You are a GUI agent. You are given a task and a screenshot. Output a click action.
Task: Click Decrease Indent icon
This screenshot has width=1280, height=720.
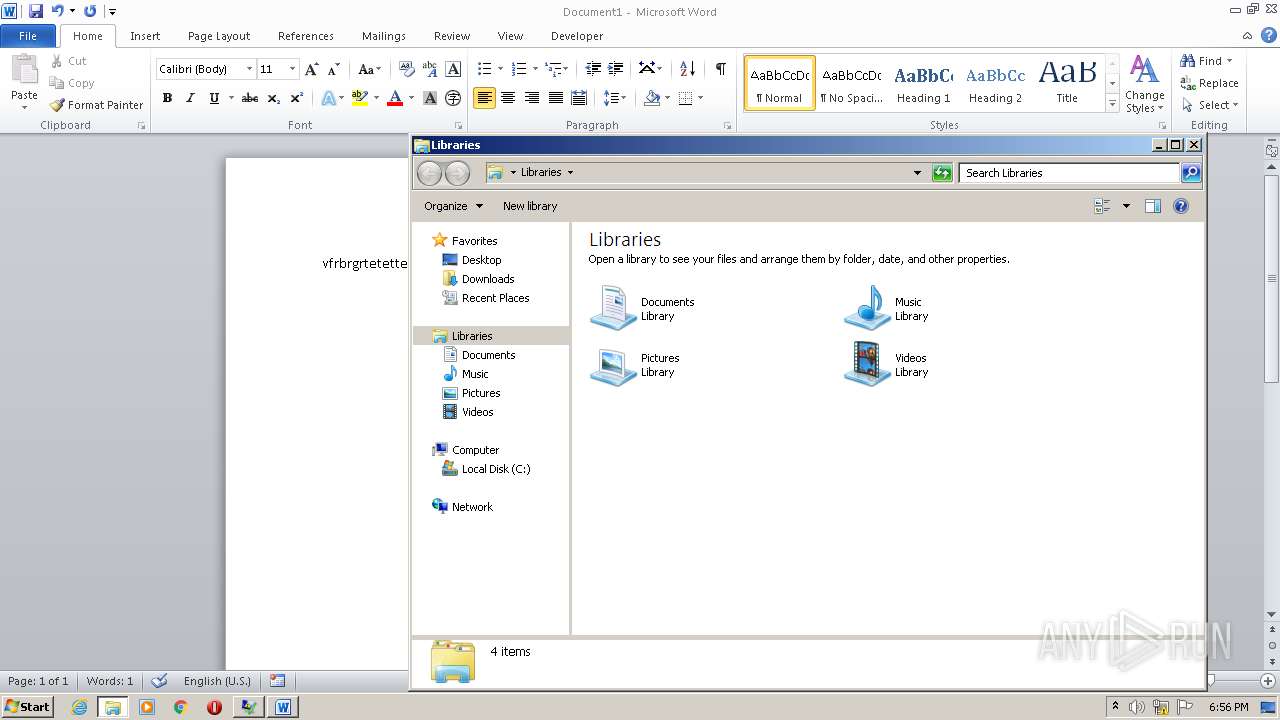[593, 69]
